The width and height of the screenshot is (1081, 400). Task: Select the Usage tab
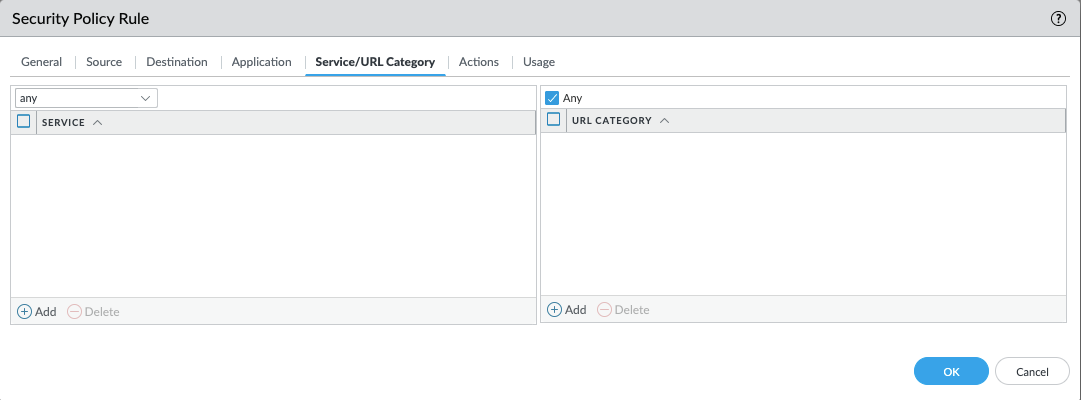[x=539, y=62]
